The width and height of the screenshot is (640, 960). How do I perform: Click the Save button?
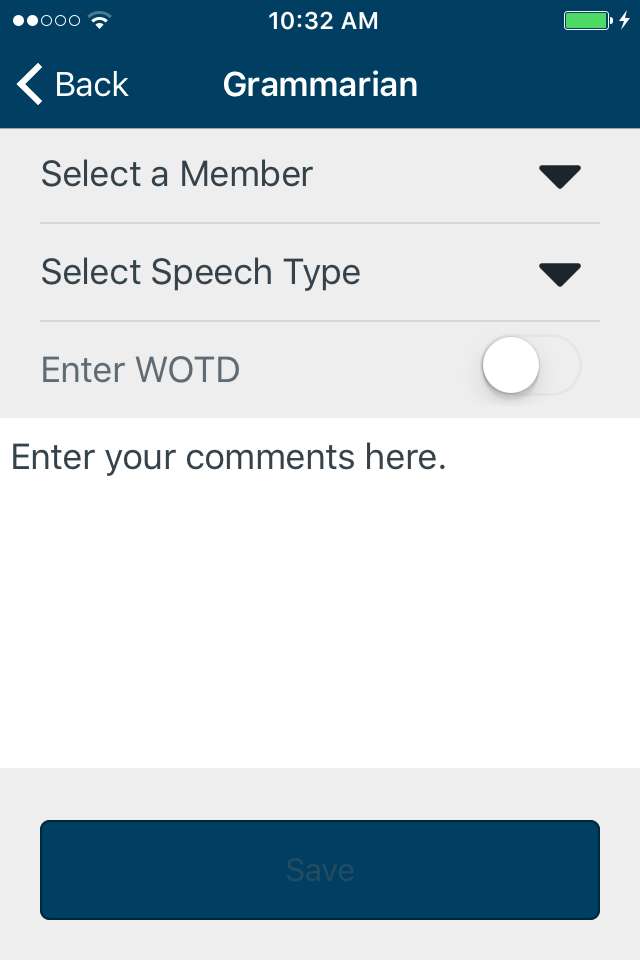click(x=320, y=870)
